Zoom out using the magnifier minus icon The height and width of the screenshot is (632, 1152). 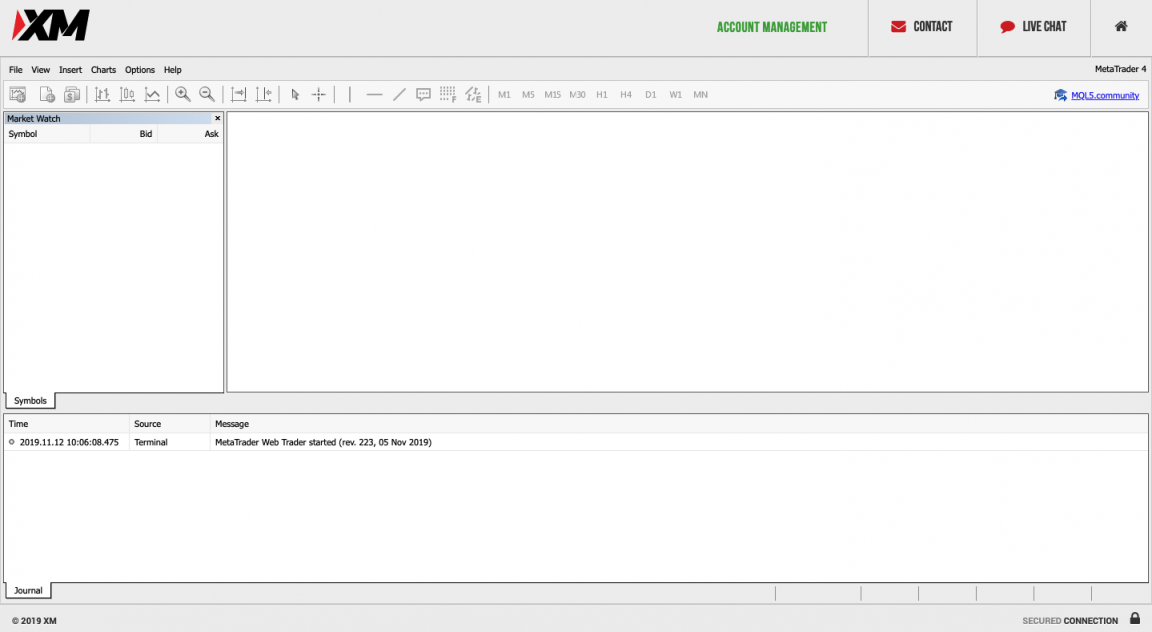point(207,94)
